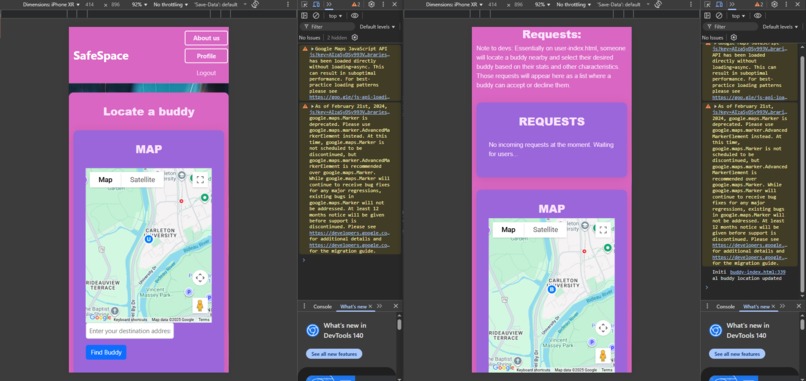
Task: Open issues settings gear in right console
Action: click(734, 38)
